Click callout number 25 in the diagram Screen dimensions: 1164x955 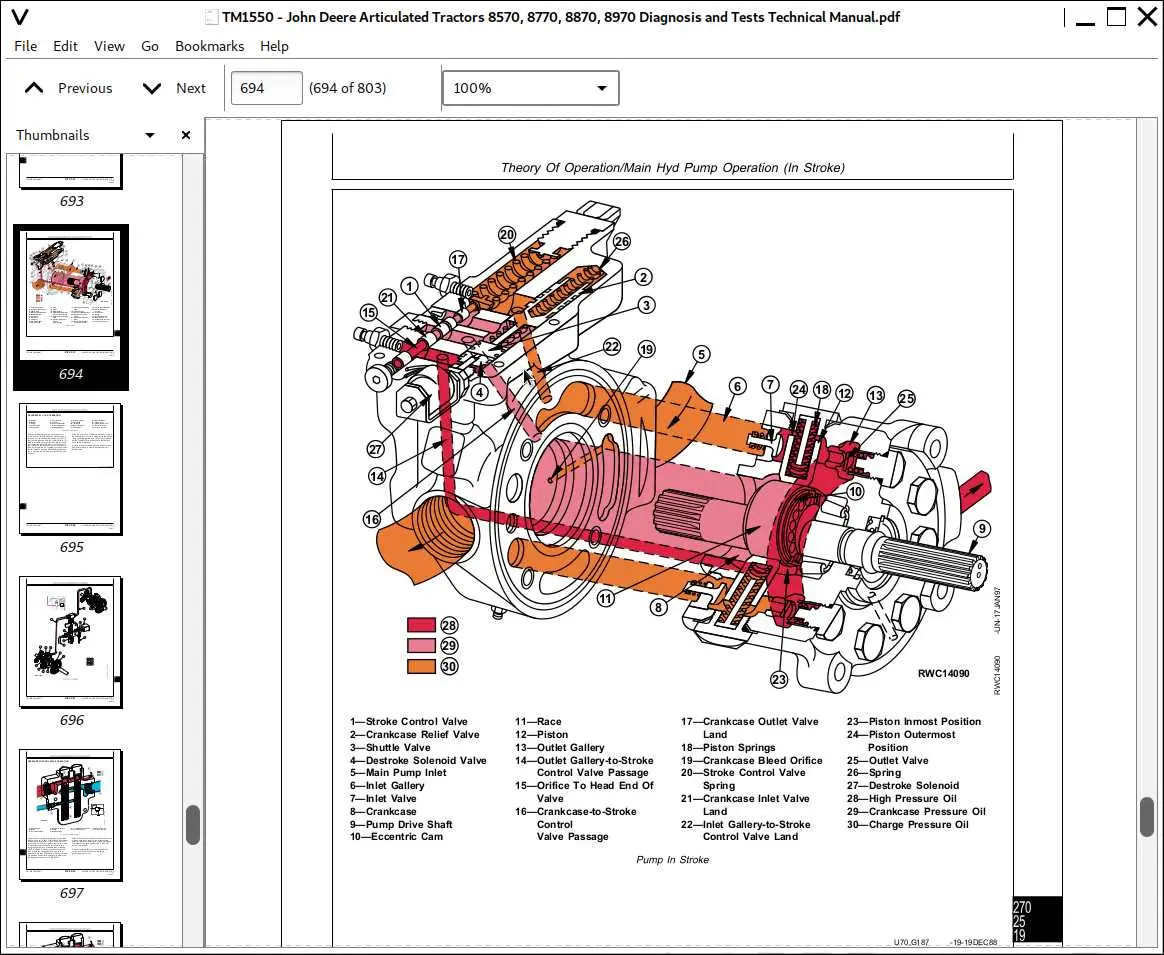point(906,399)
